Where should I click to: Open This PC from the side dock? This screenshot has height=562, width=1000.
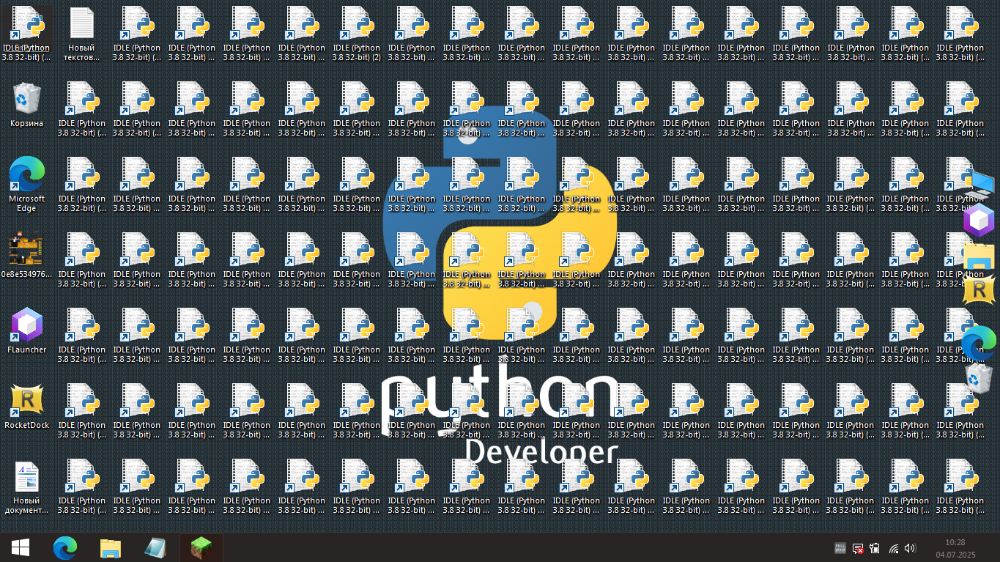980,185
